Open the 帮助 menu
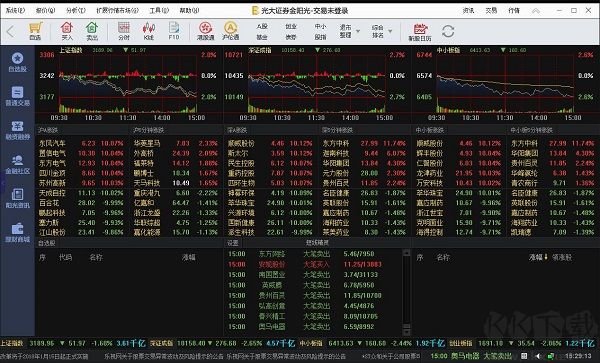The height and width of the screenshot is (363, 600). pos(189,10)
